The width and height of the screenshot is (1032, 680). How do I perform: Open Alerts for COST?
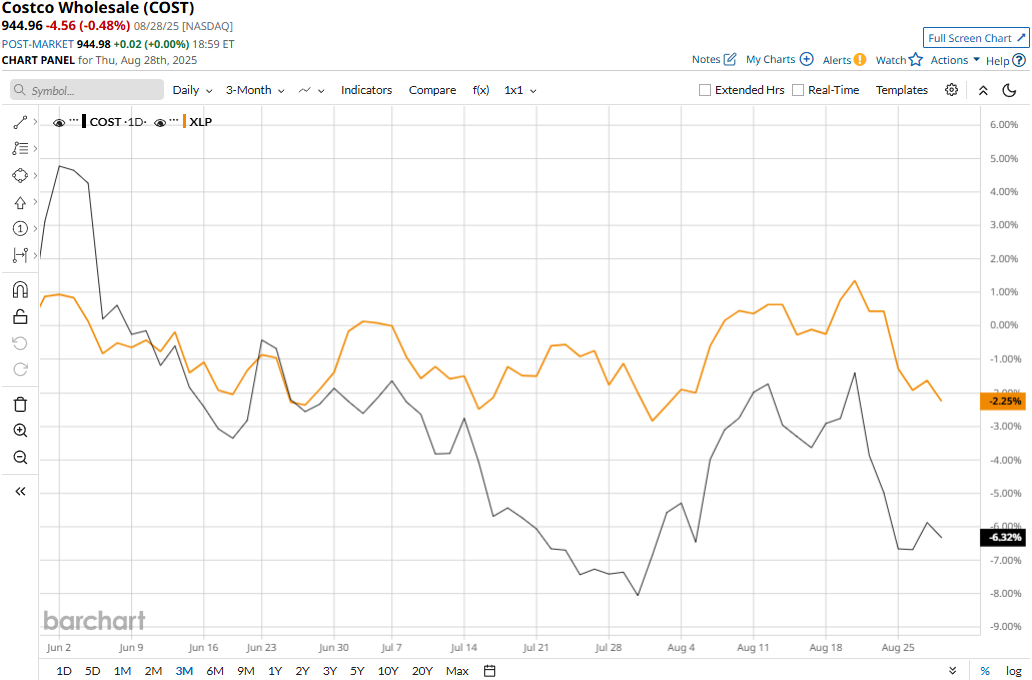point(844,60)
